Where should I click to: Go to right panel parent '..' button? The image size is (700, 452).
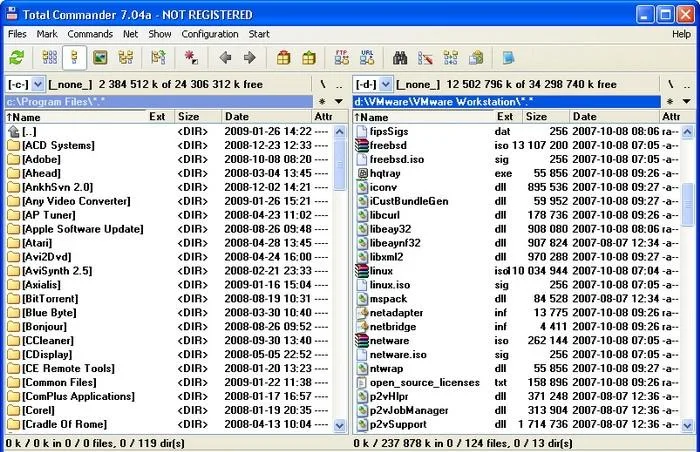(688, 84)
